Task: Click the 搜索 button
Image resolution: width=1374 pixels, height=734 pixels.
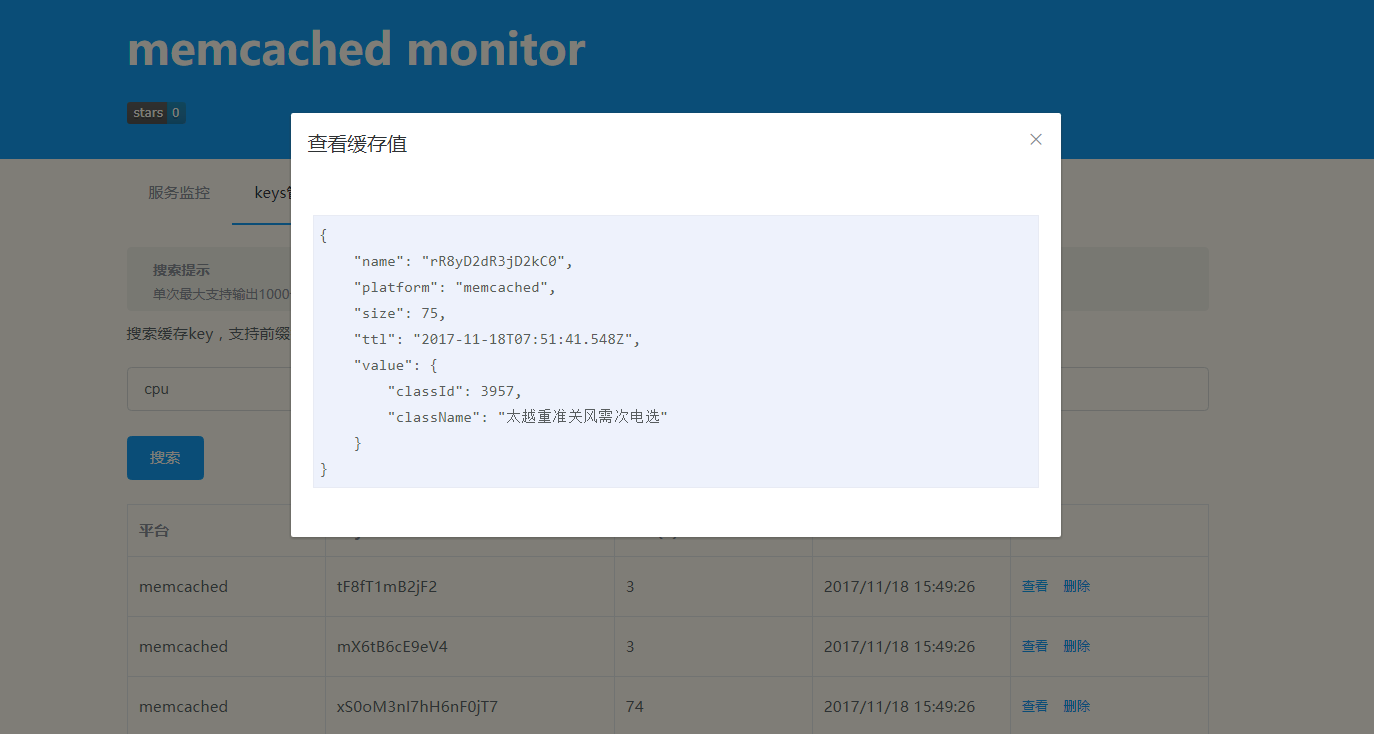Action: point(165,458)
